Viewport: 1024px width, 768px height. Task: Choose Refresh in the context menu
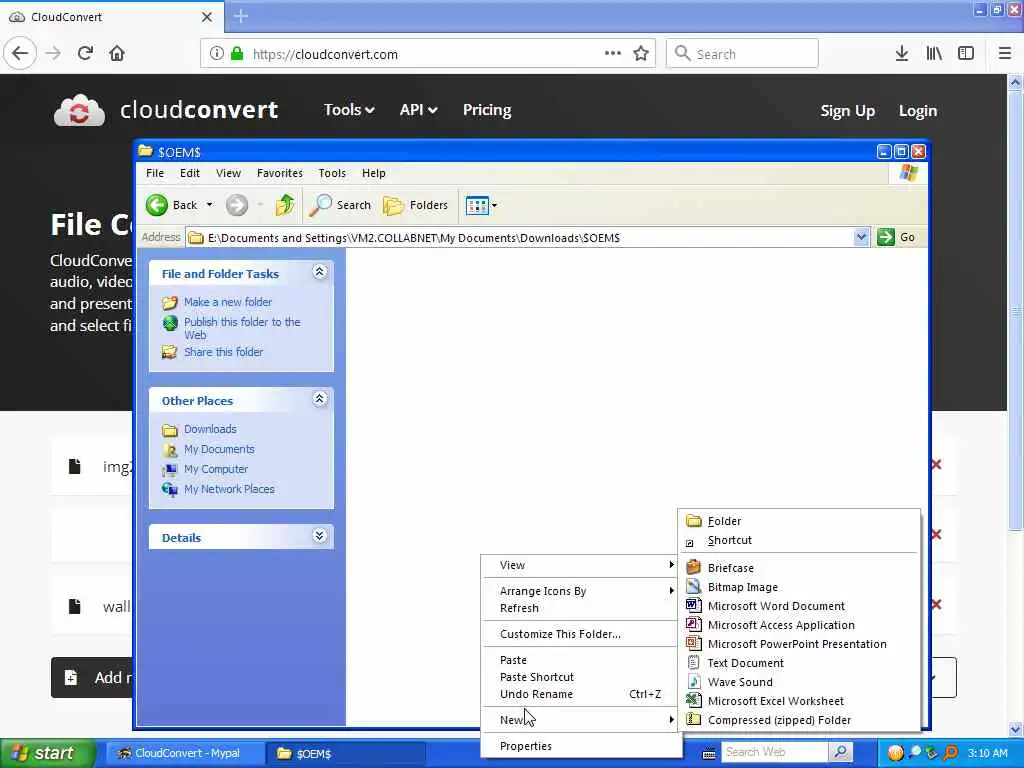(580, 608)
